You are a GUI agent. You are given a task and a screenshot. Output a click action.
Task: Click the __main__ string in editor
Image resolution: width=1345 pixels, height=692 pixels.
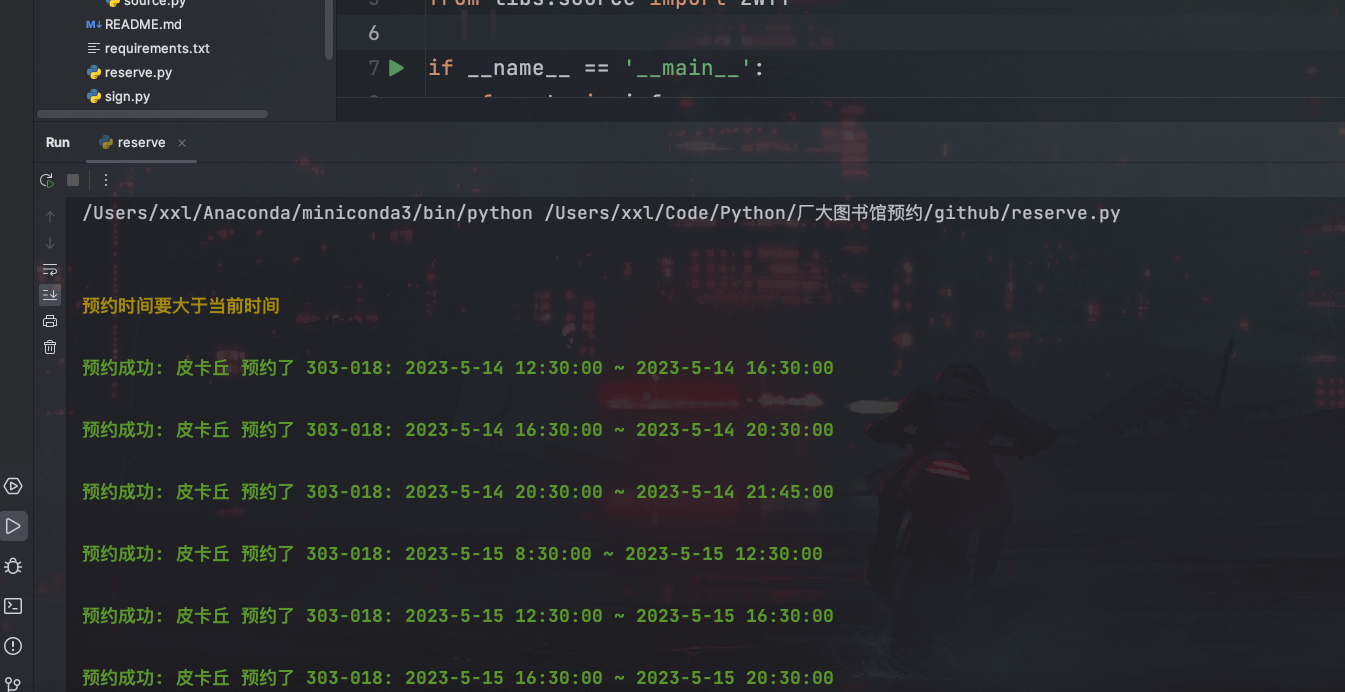(688, 68)
